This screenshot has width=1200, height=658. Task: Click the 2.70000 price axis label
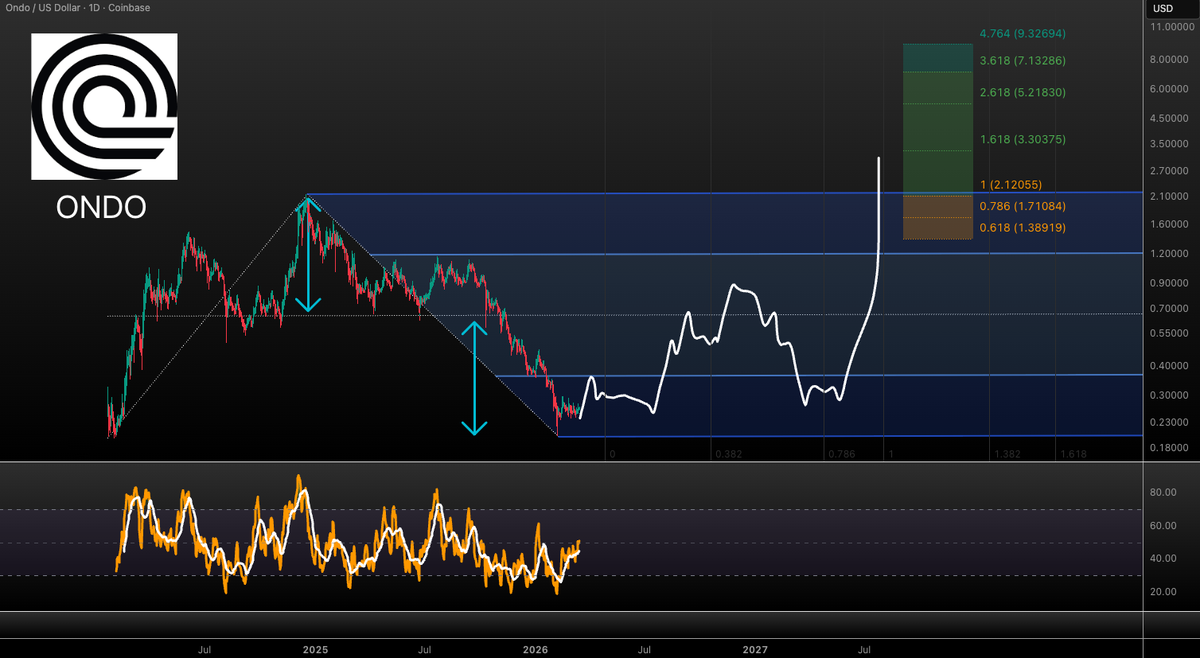pos(1171,172)
